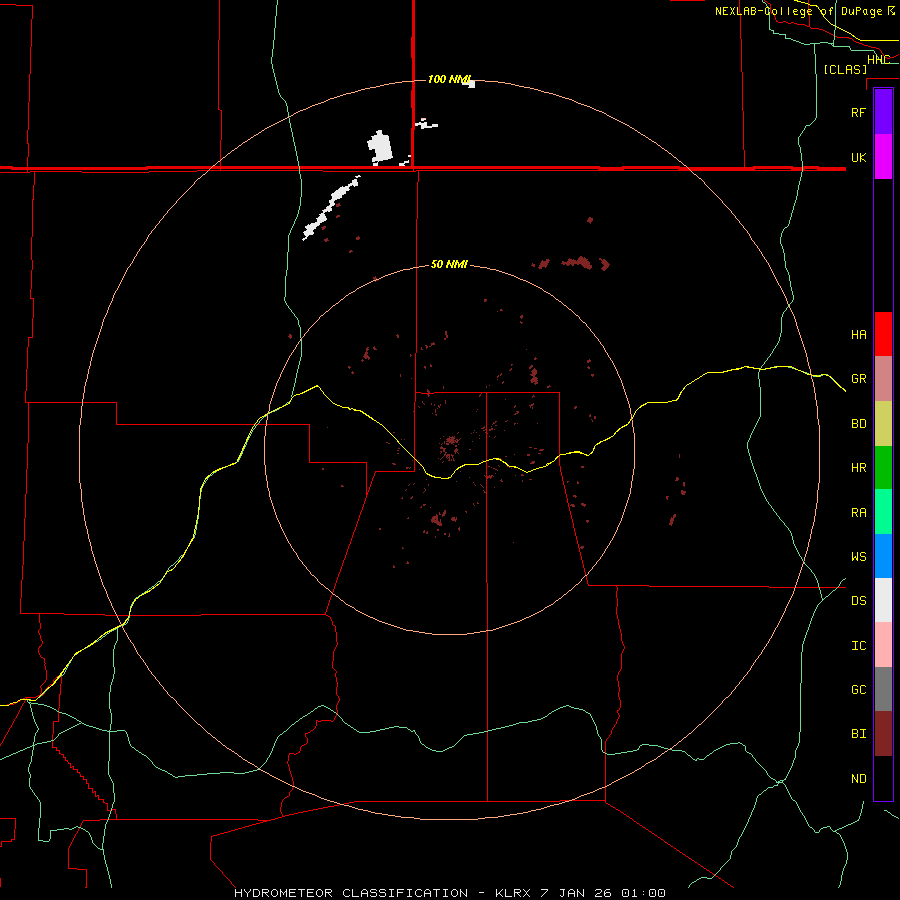
Task: Click the "BD" legend label
Action: (x=858, y=424)
